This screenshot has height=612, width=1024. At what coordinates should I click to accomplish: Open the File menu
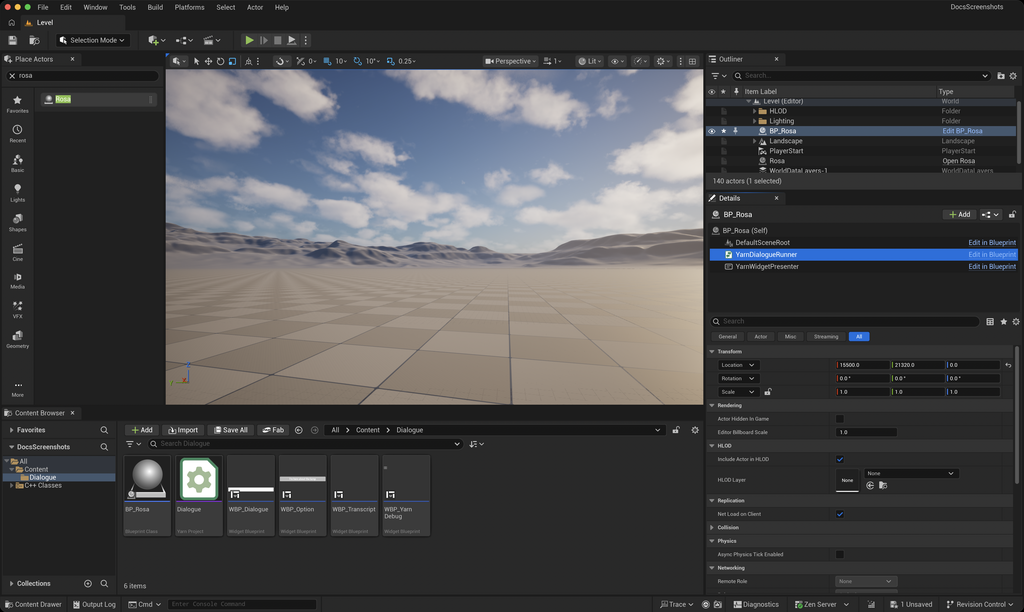click(x=43, y=7)
